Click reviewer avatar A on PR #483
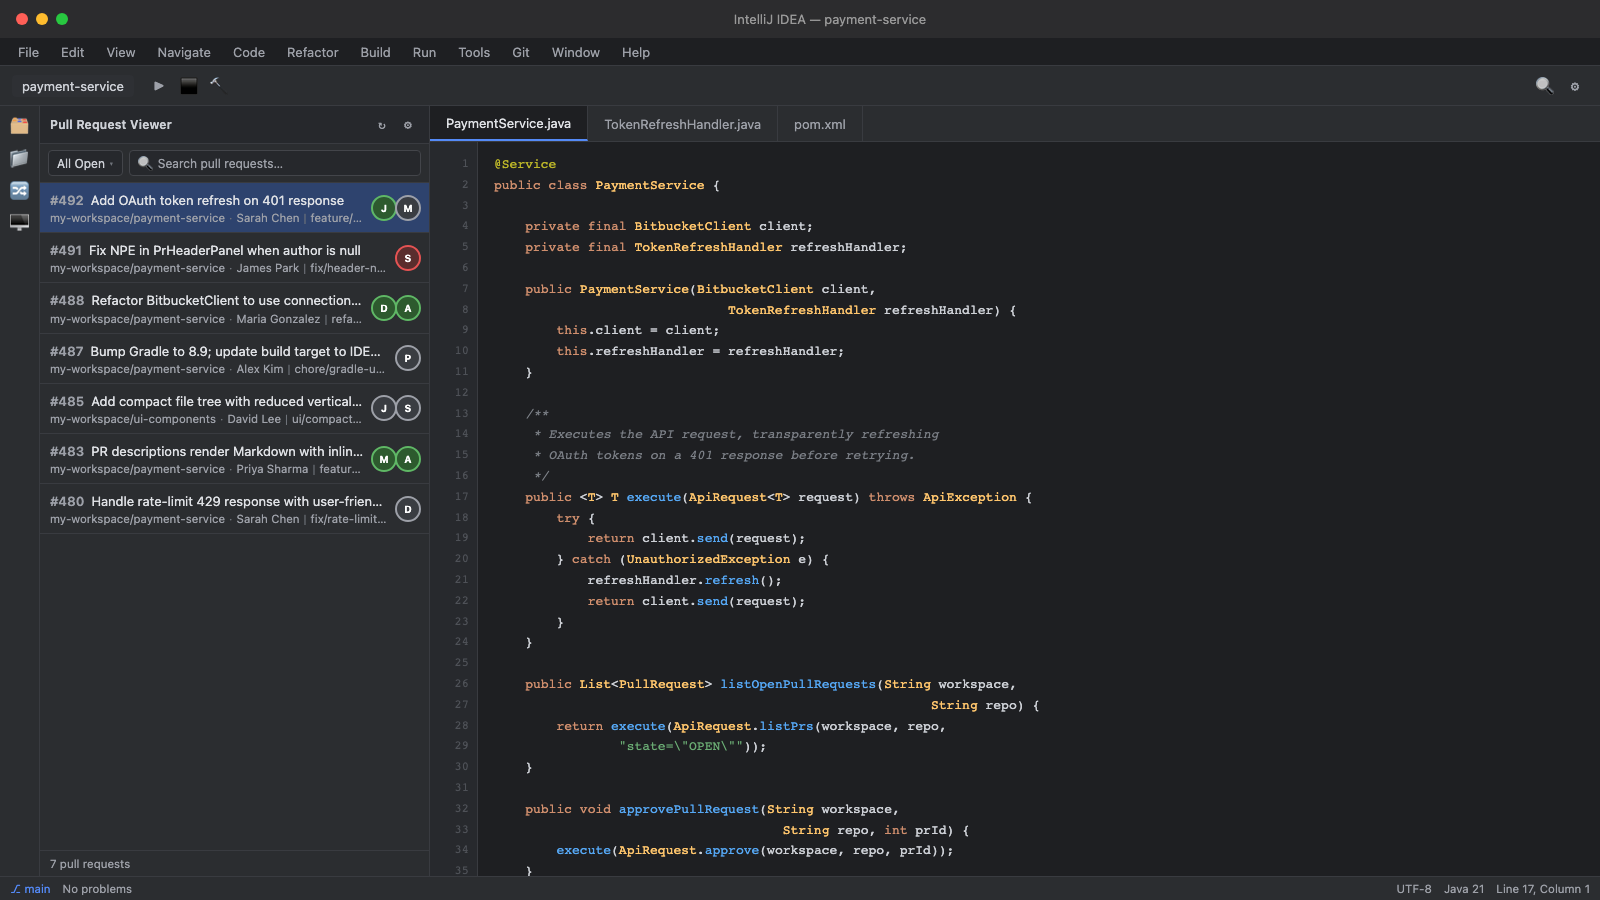The width and height of the screenshot is (1600, 900). [408, 459]
